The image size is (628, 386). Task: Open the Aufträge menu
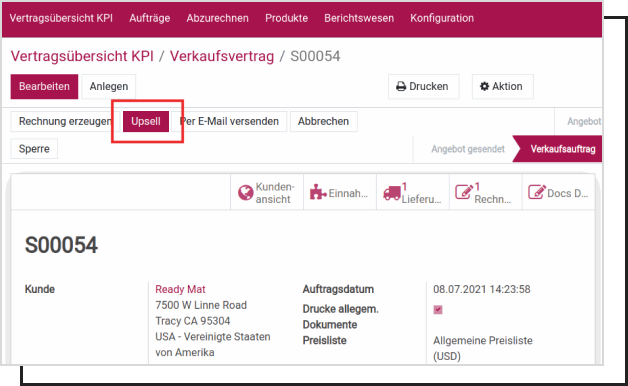(149, 18)
